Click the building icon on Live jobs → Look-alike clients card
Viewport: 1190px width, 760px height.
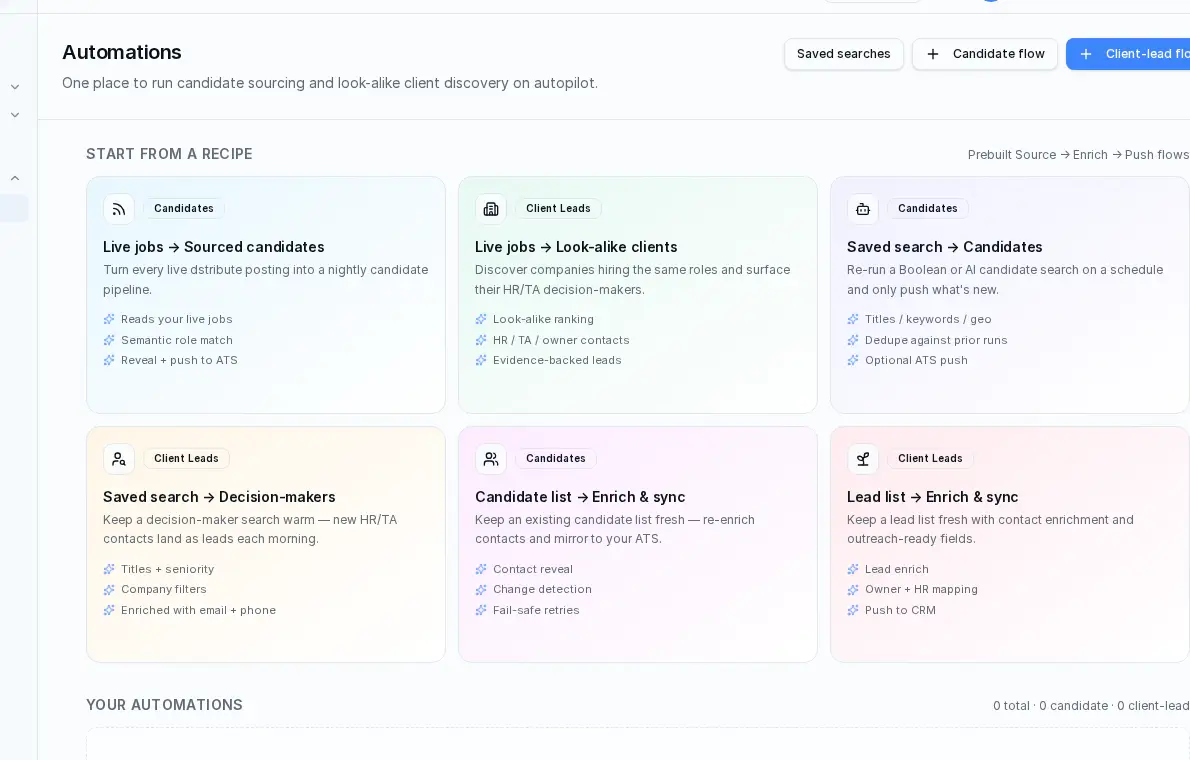tap(490, 209)
